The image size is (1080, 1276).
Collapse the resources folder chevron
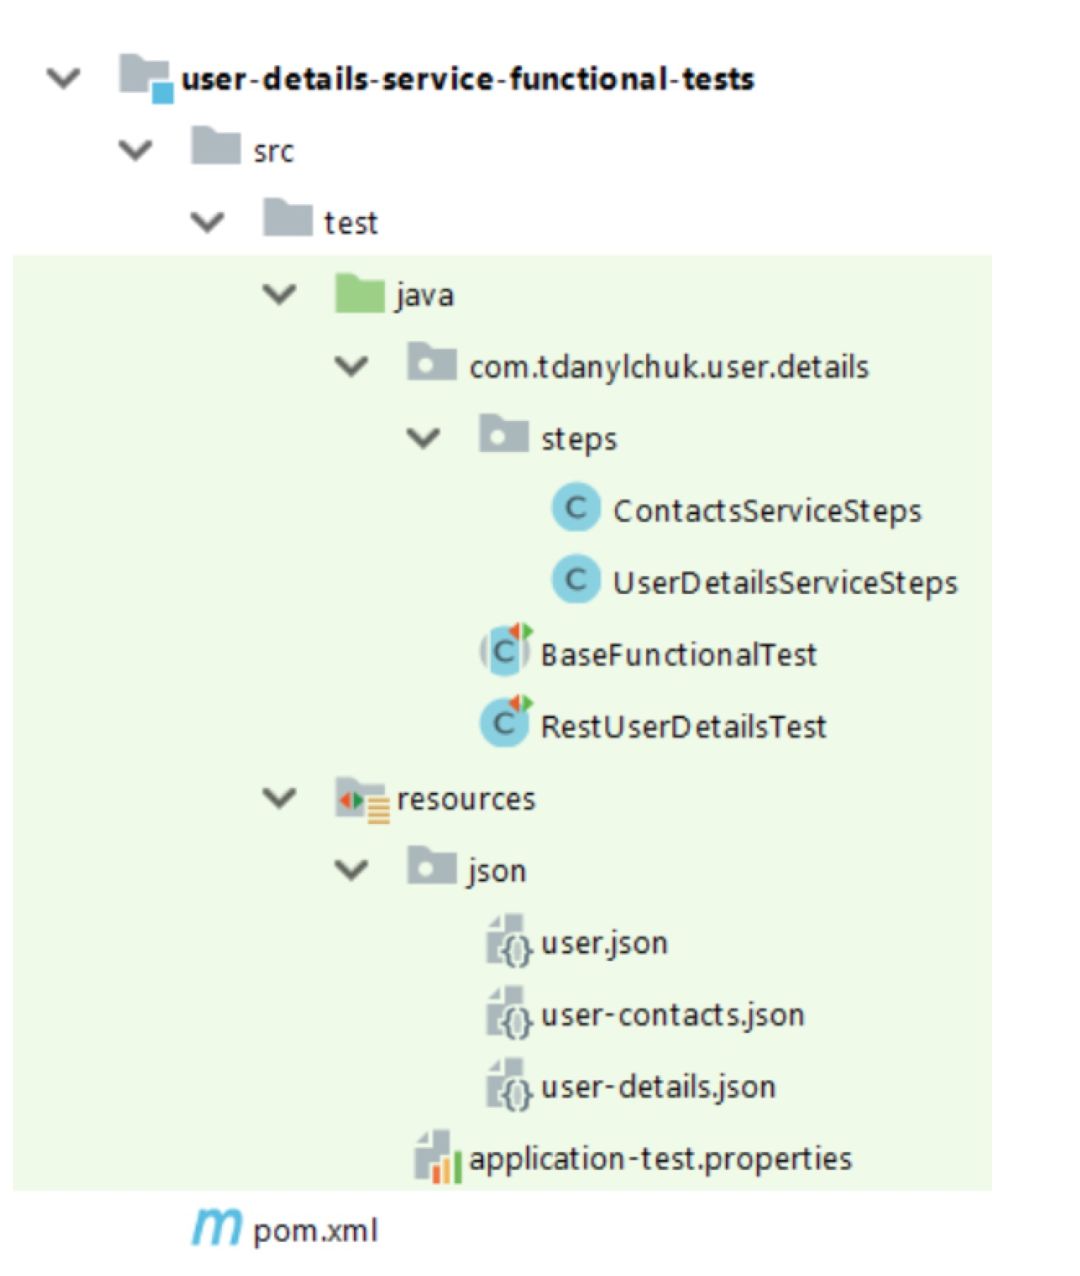(280, 798)
